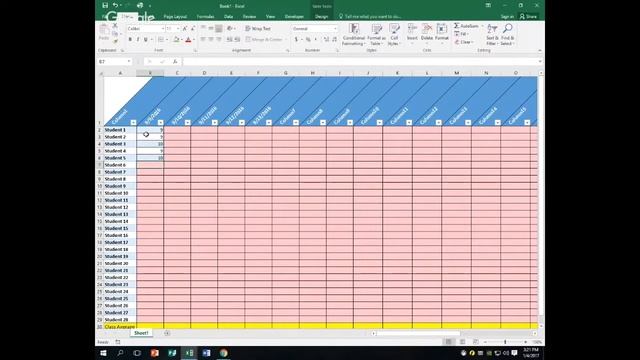The image size is (640, 360).
Task: Open the Fill menu
Action: click(x=461, y=34)
